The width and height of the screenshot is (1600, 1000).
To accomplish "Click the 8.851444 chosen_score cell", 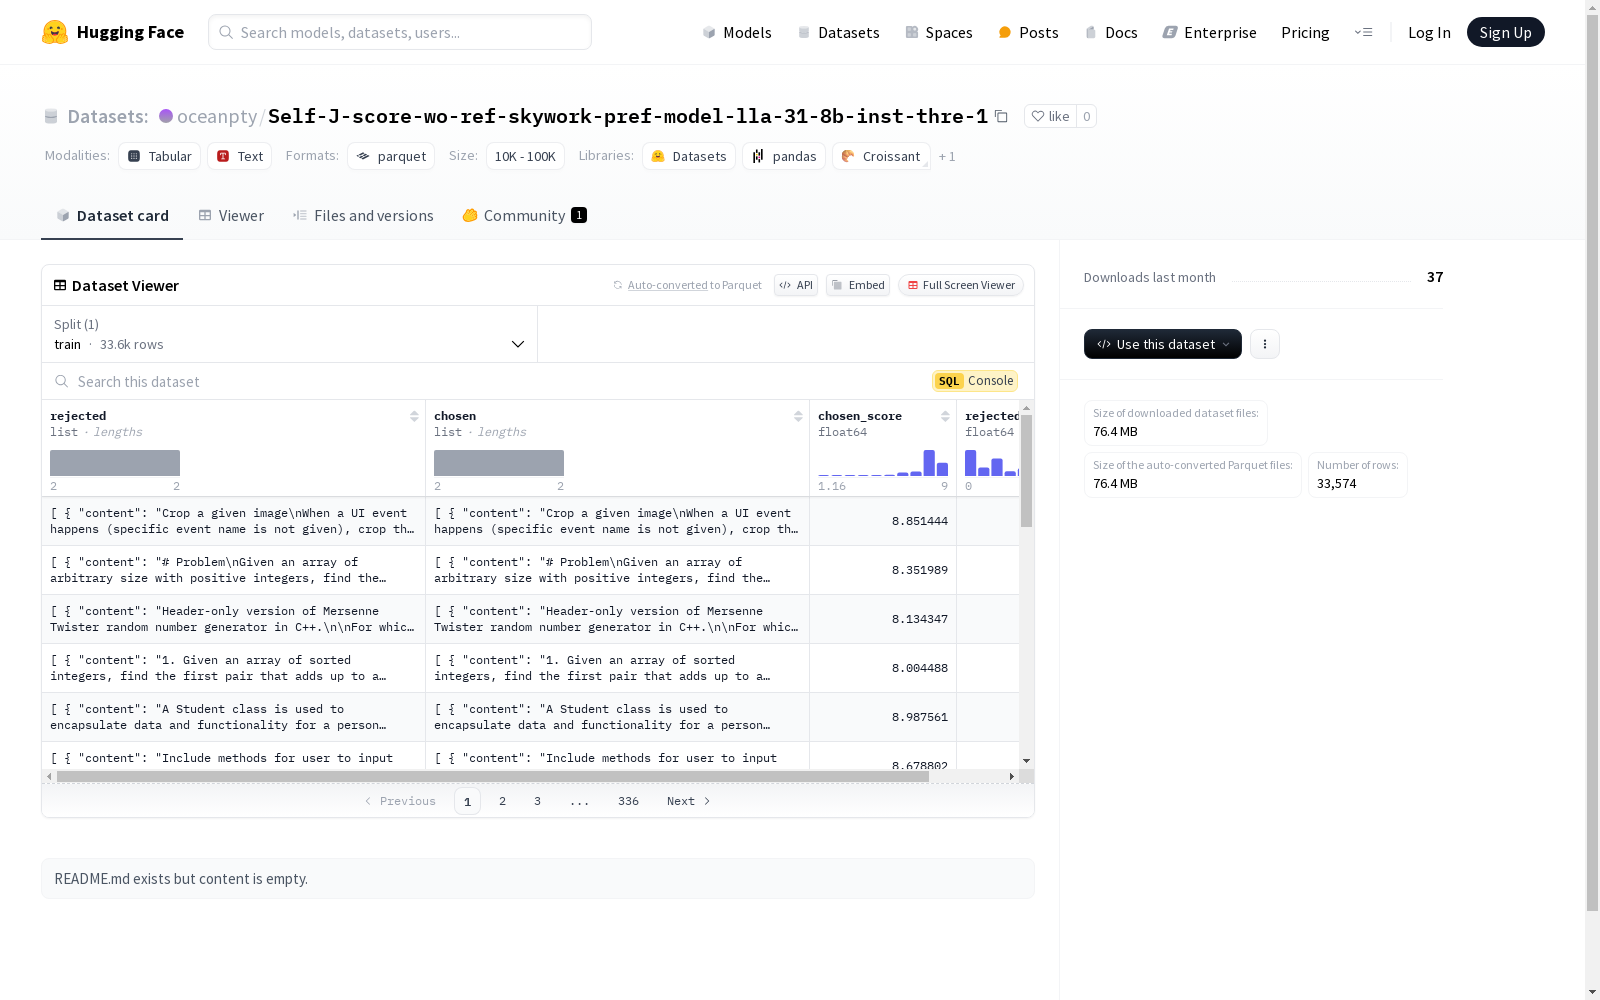I will pos(883,521).
